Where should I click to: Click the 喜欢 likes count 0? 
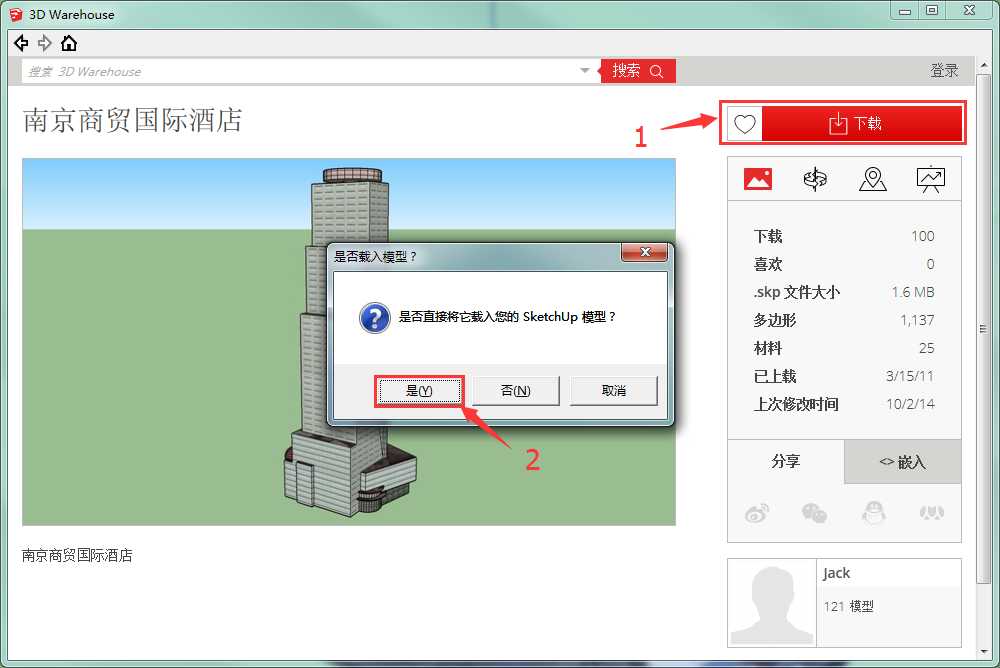point(930,264)
